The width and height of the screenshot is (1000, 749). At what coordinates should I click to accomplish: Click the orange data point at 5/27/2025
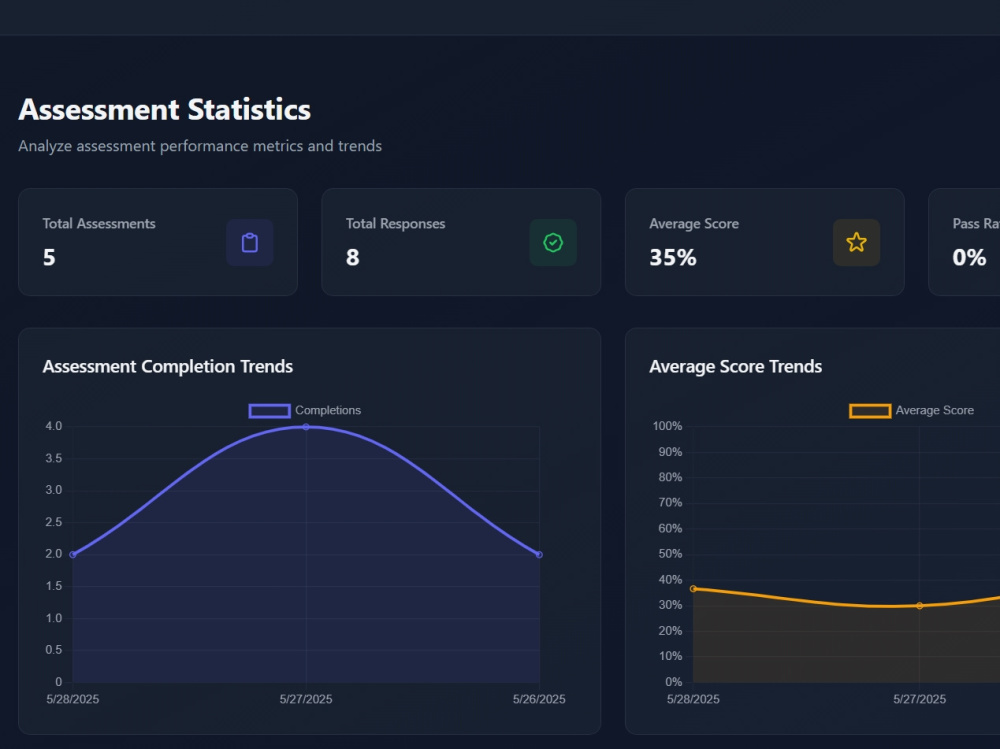(919, 605)
